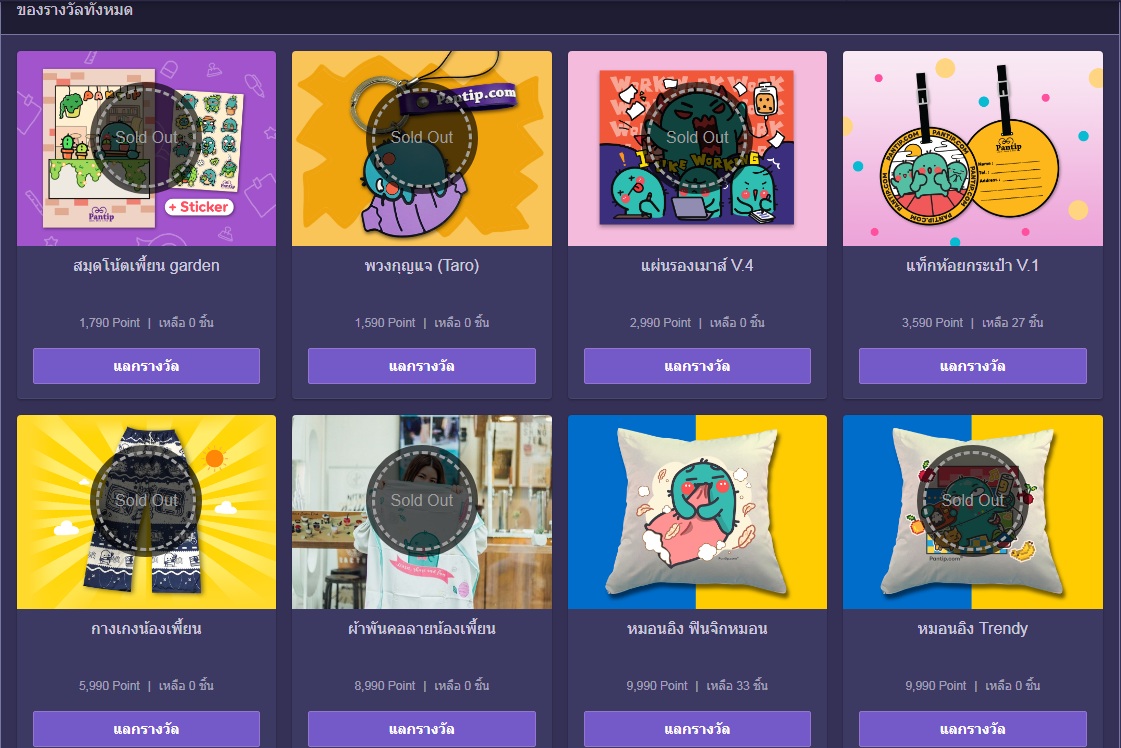Open the garden notebook product image
The width and height of the screenshot is (1121, 748).
click(x=146, y=149)
